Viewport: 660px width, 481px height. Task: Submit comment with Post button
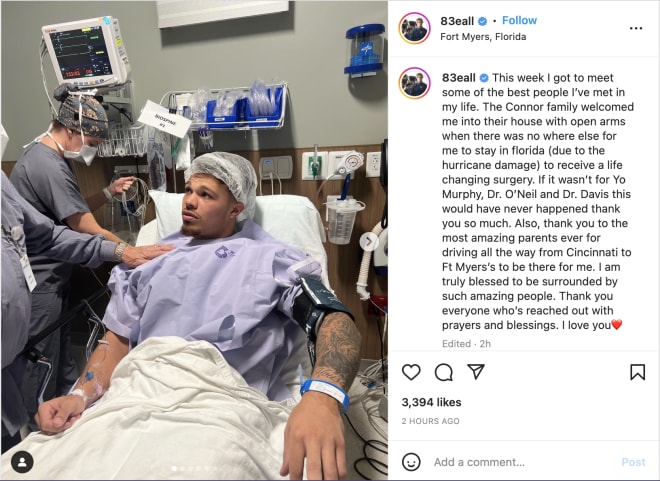point(633,462)
